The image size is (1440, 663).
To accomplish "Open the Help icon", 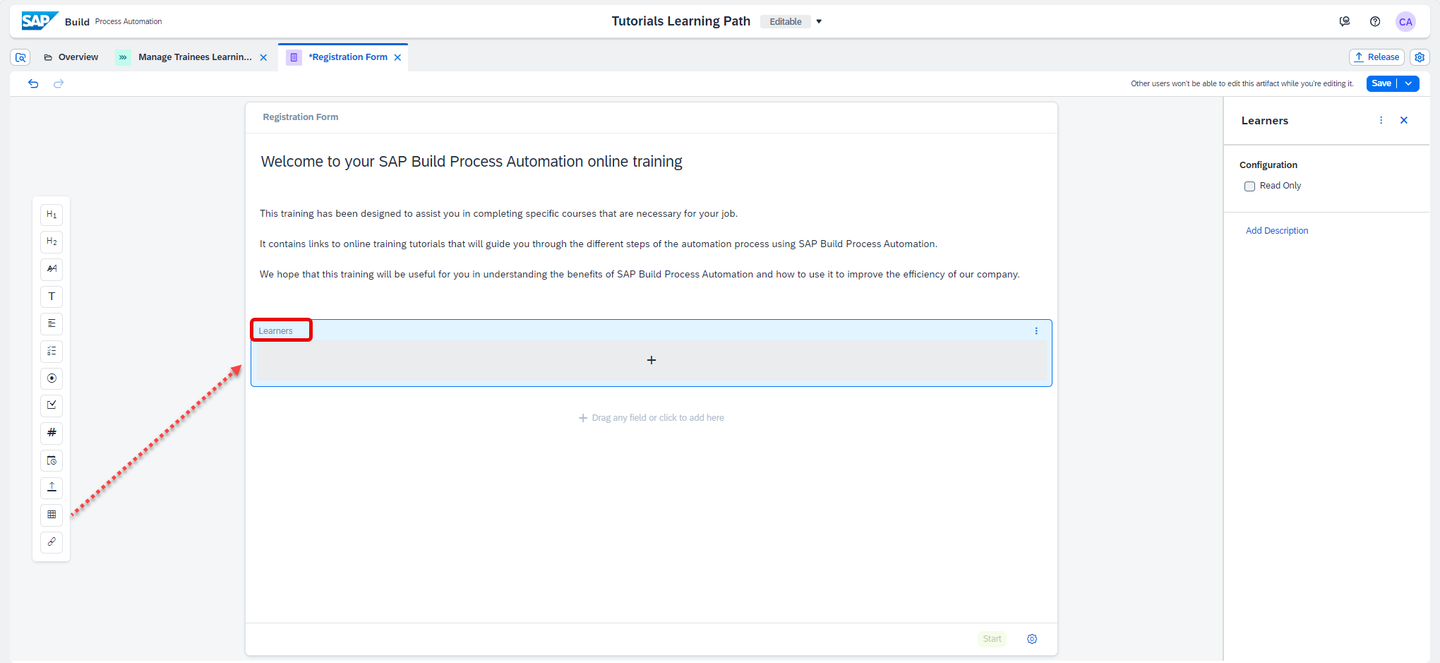I will point(1375,21).
